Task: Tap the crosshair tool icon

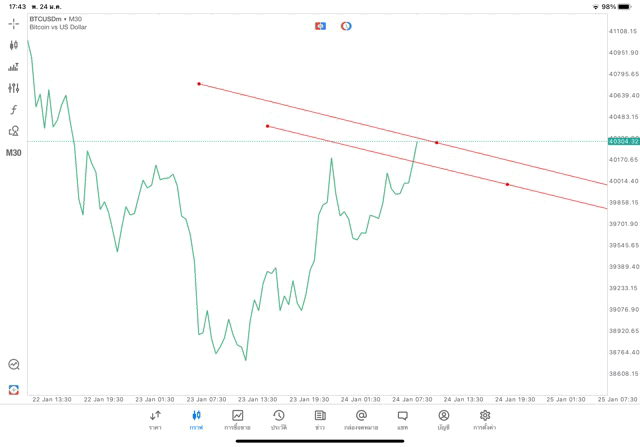Action: coord(14,23)
